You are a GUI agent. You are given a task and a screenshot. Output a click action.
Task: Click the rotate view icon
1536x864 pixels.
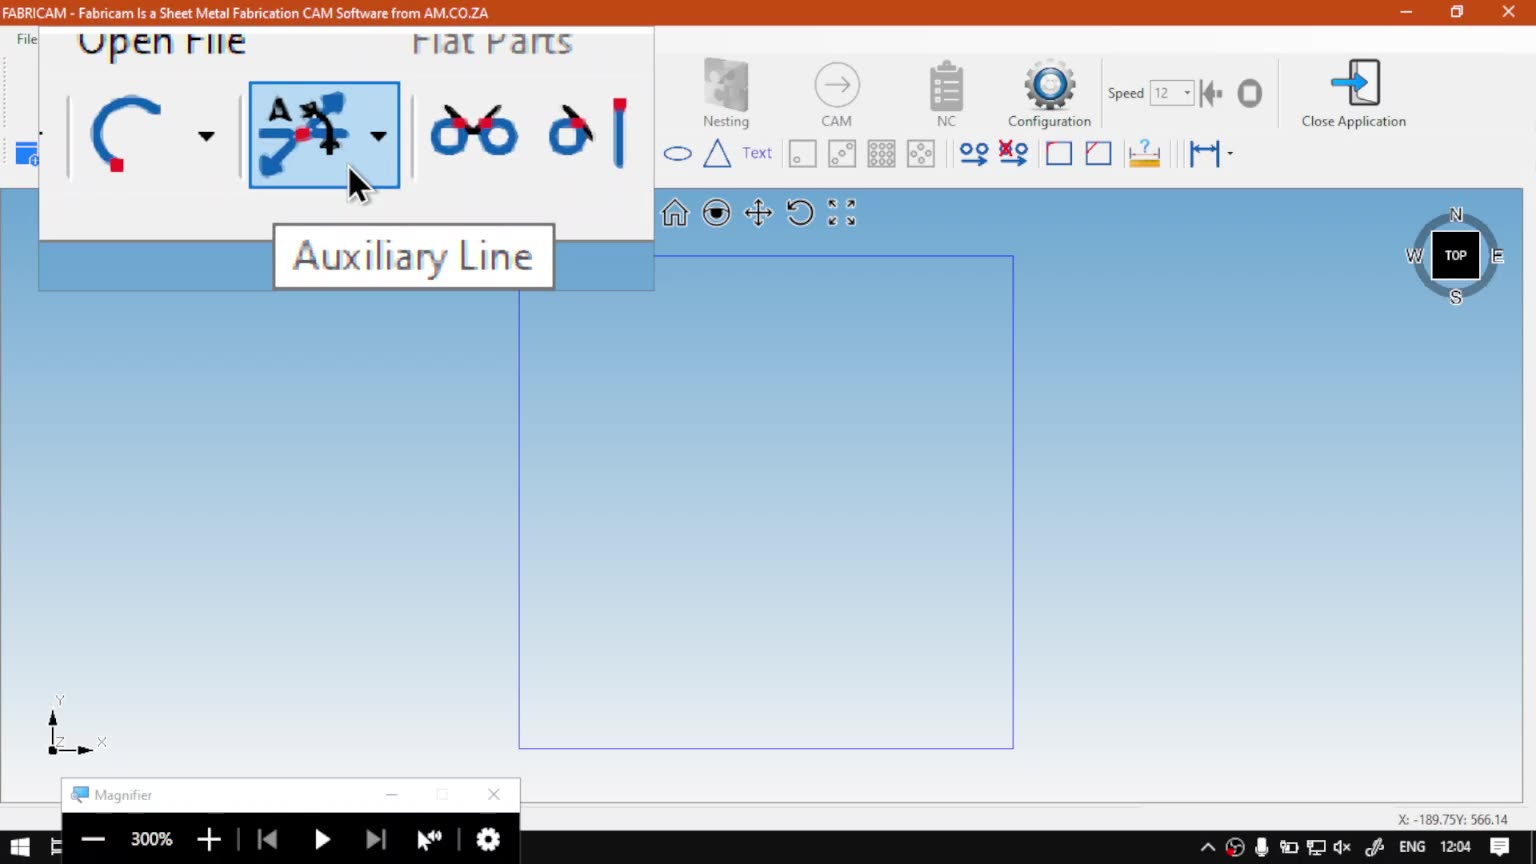point(800,213)
